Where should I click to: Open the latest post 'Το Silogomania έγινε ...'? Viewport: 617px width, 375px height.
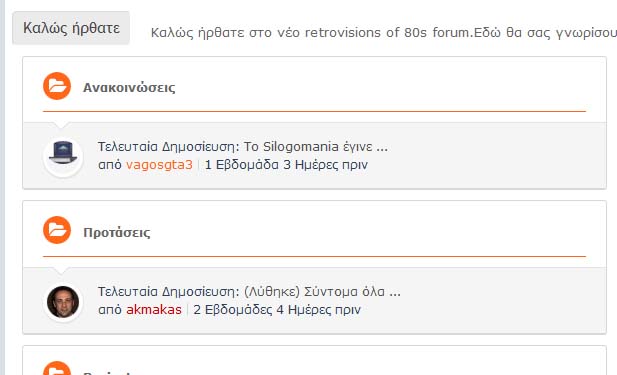(316, 146)
